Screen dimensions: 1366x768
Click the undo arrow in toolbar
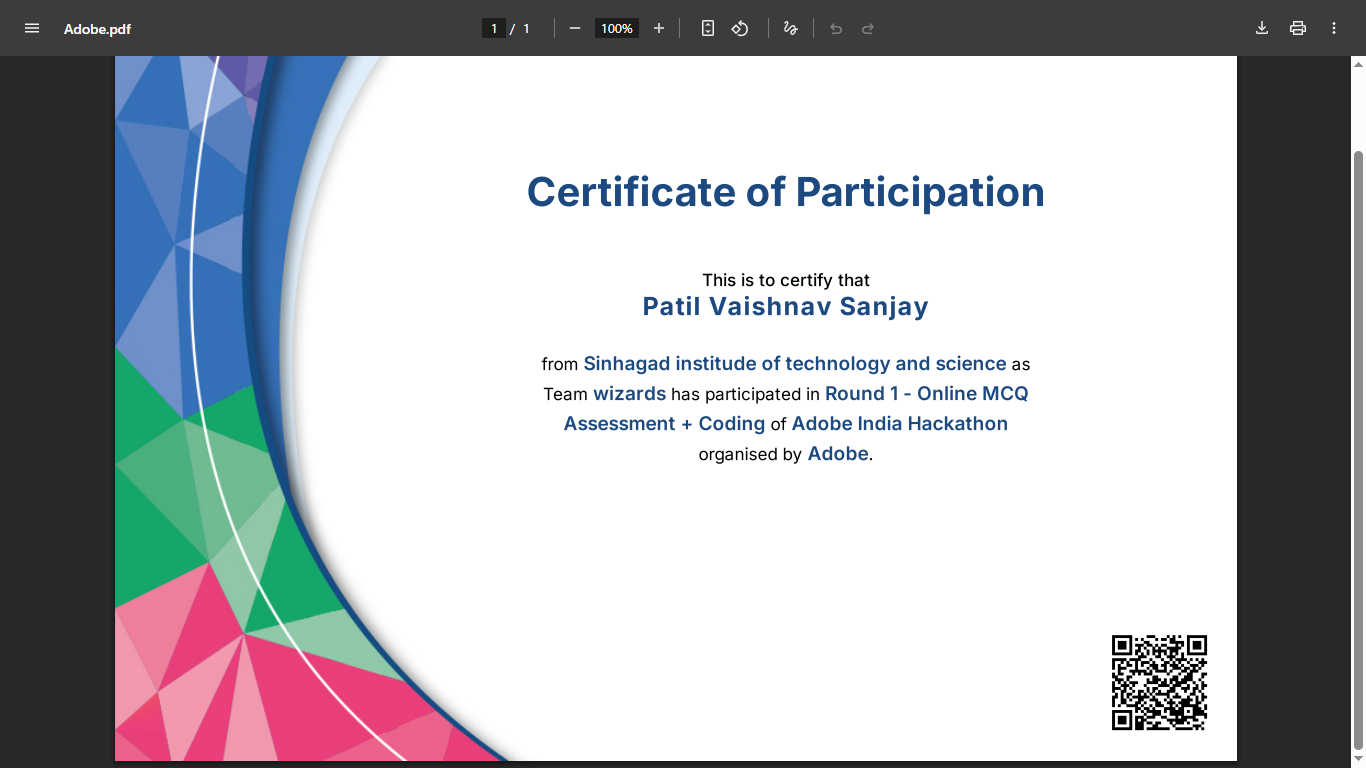tap(836, 28)
